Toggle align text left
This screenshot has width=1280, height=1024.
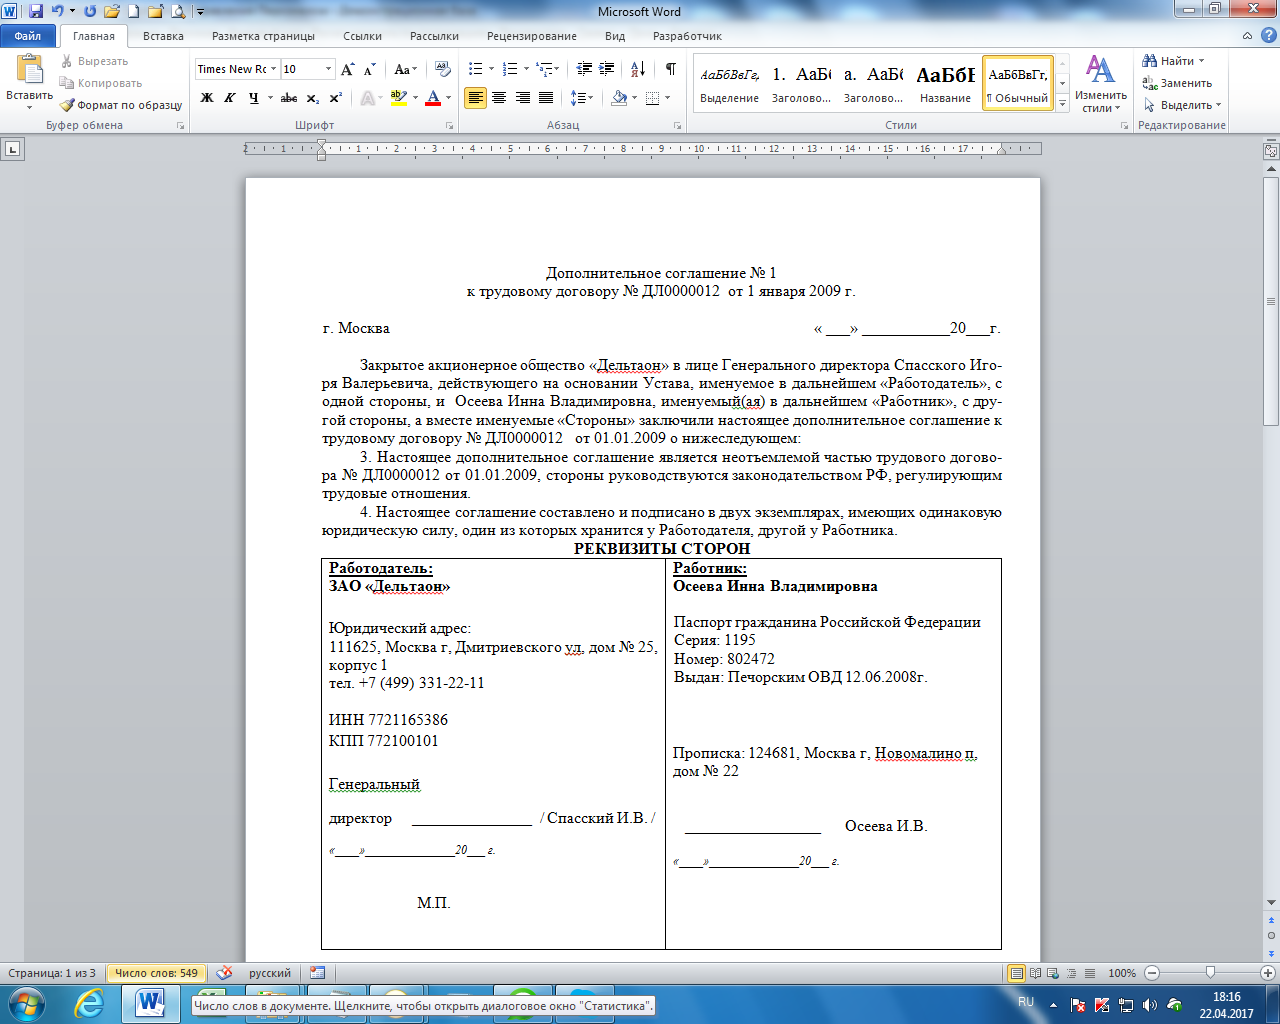pyautogui.click(x=475, y=98)
